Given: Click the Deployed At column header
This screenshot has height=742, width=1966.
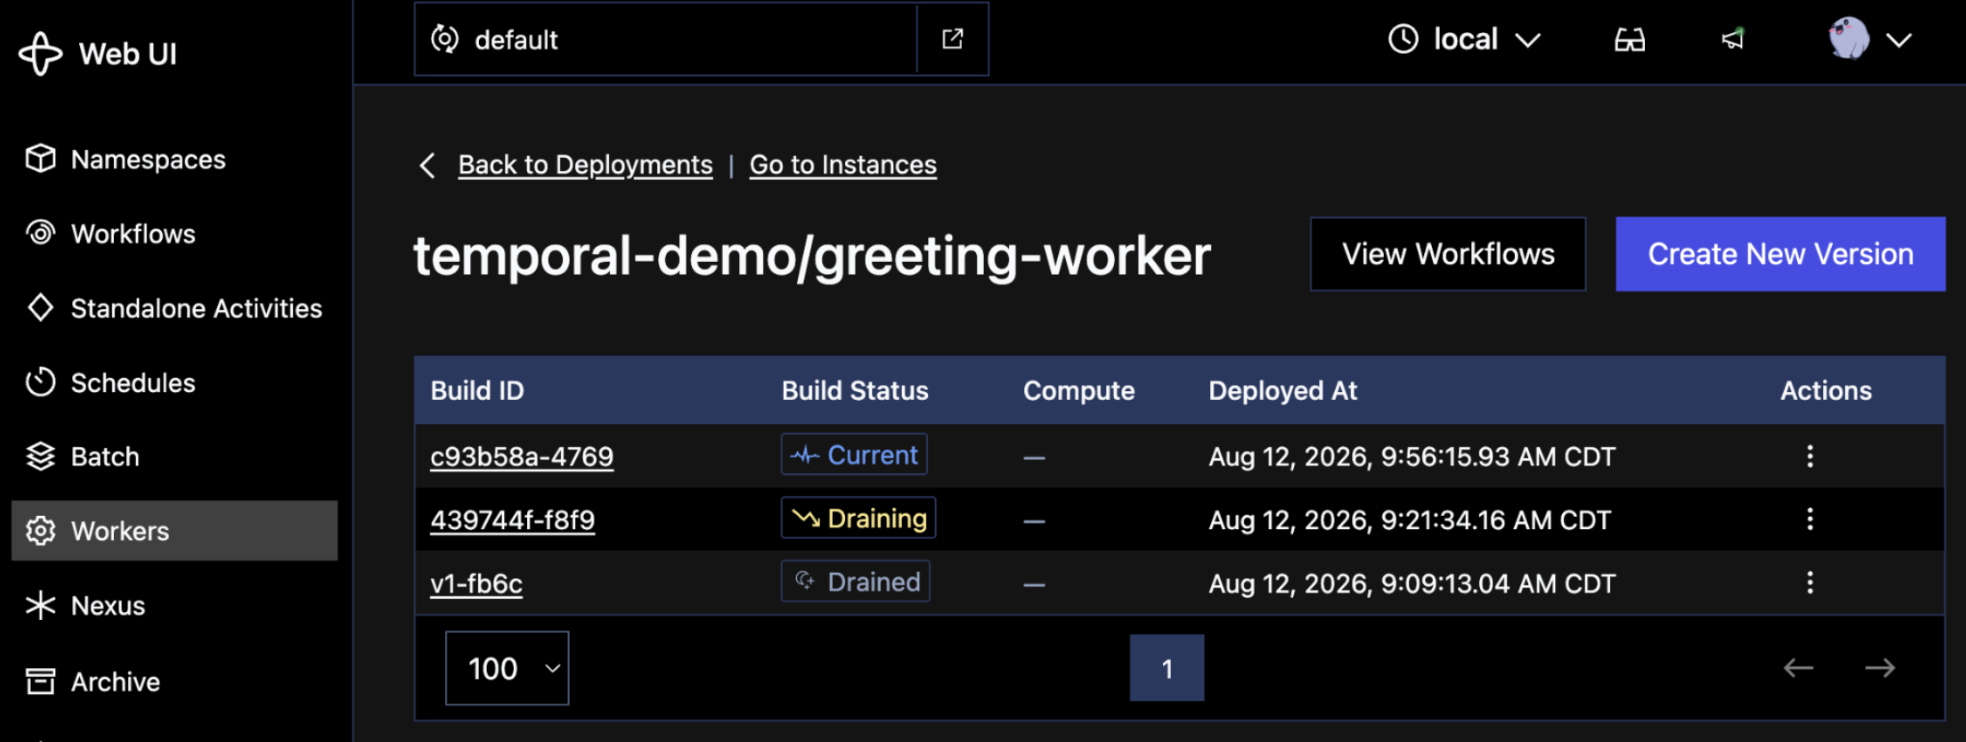Looking at the screenshot, I should click(1283, 391).
